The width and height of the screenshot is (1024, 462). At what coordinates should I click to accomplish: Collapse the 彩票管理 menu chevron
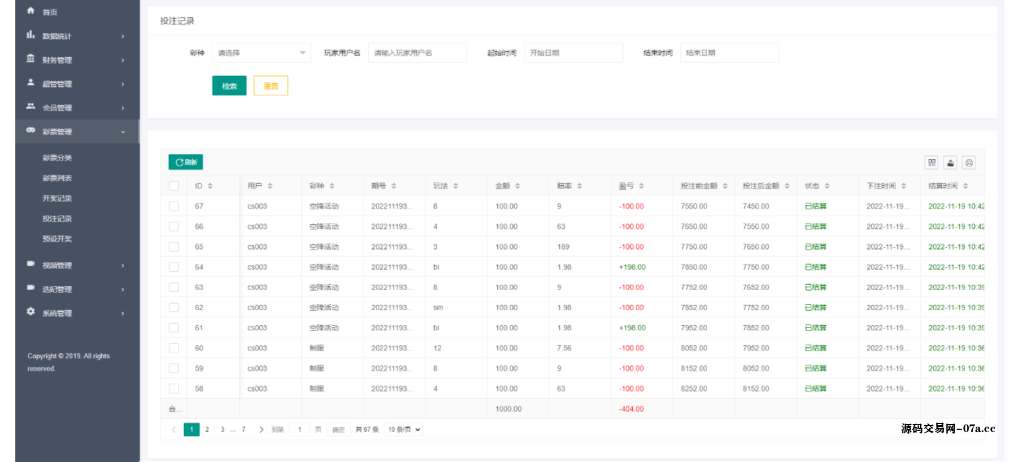point(123,132)
